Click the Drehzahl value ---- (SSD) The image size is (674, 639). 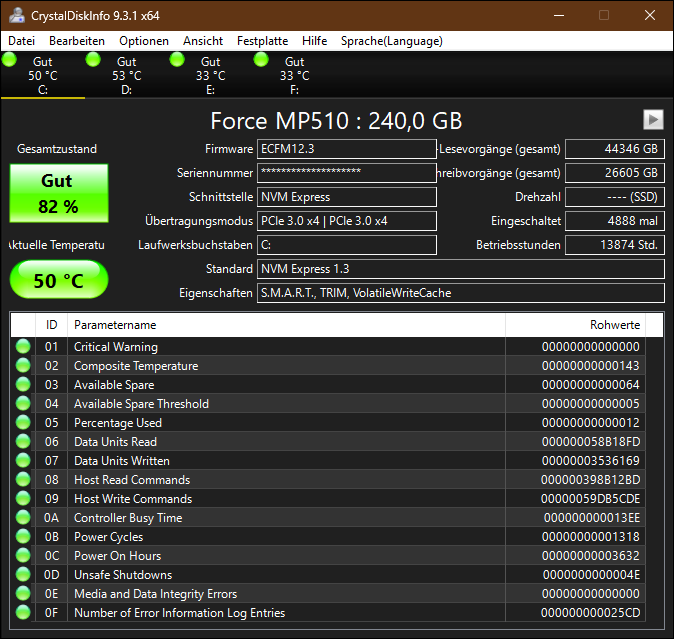[x=615, y=197]
